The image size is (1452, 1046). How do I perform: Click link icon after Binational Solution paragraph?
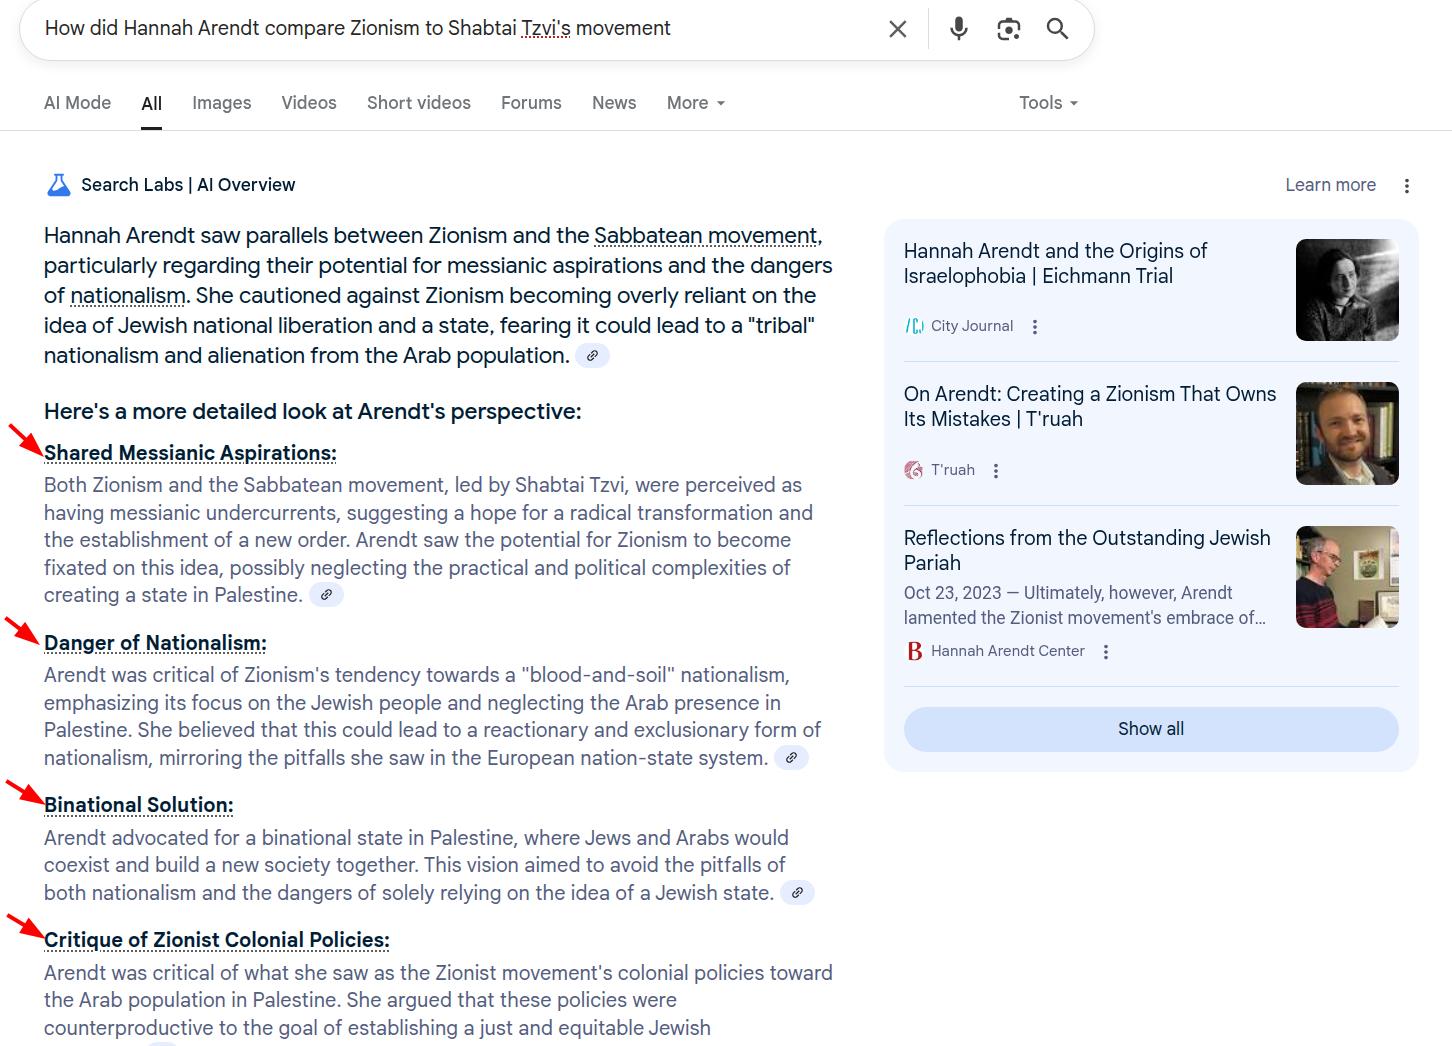797,893
